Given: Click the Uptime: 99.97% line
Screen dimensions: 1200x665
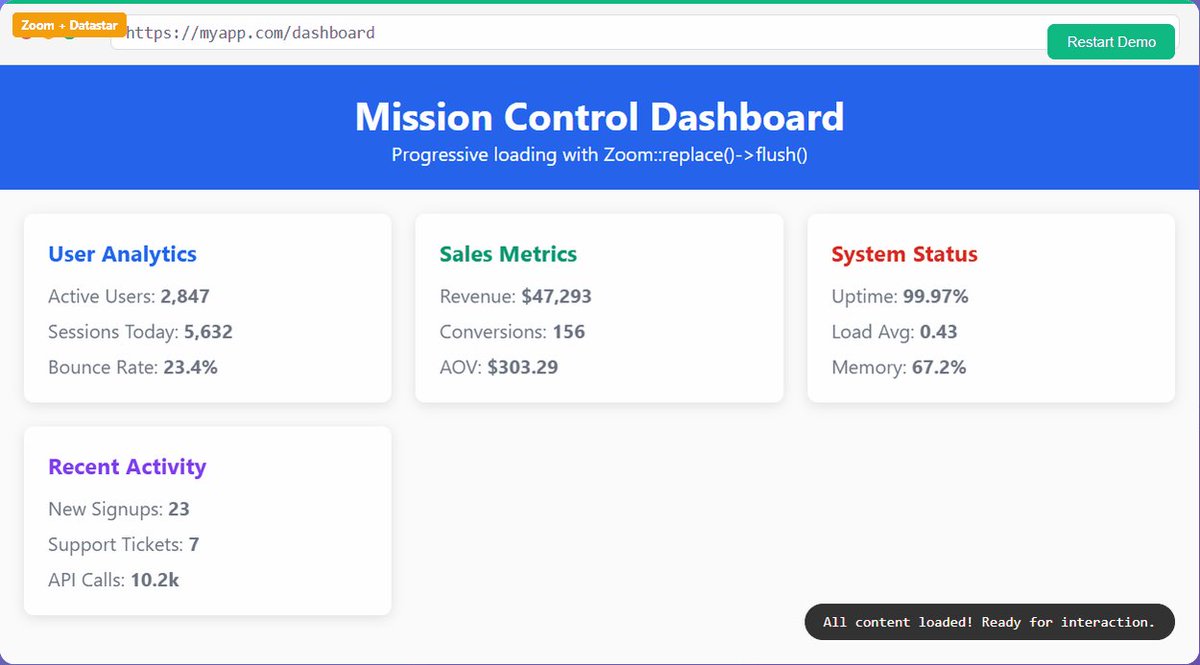Looking at the screenshot, I should click(900, 296).
